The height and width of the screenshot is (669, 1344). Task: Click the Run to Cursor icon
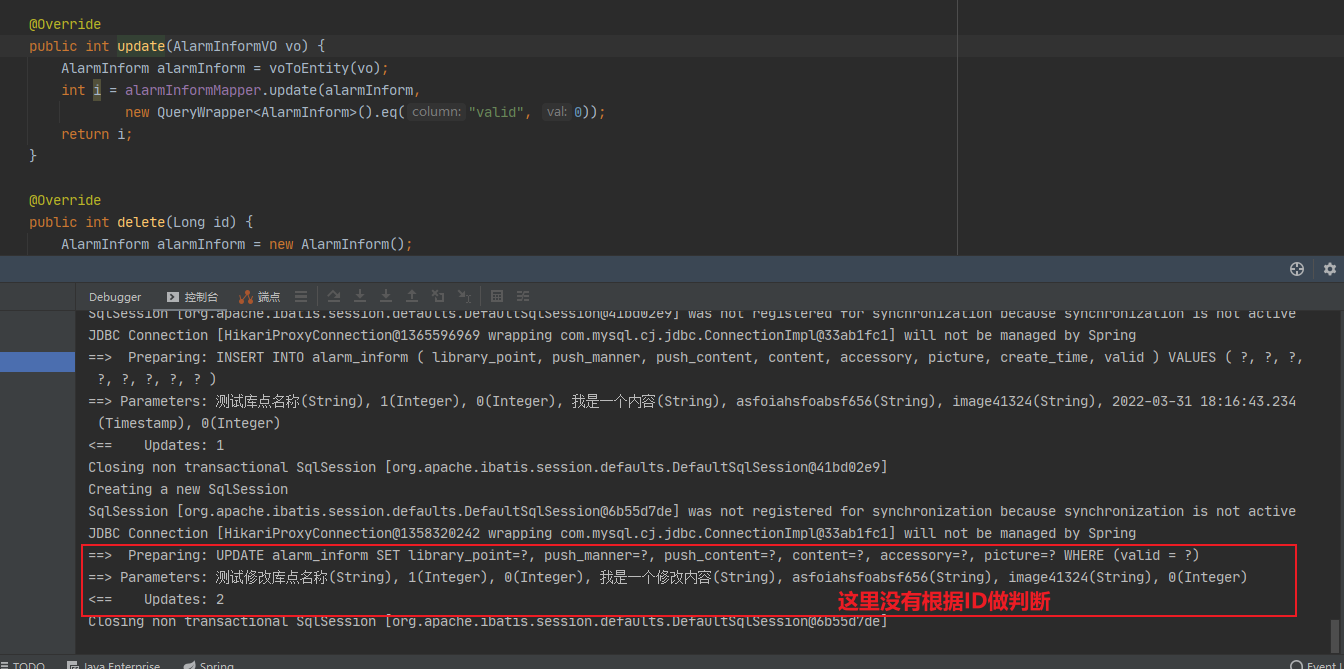465,297
